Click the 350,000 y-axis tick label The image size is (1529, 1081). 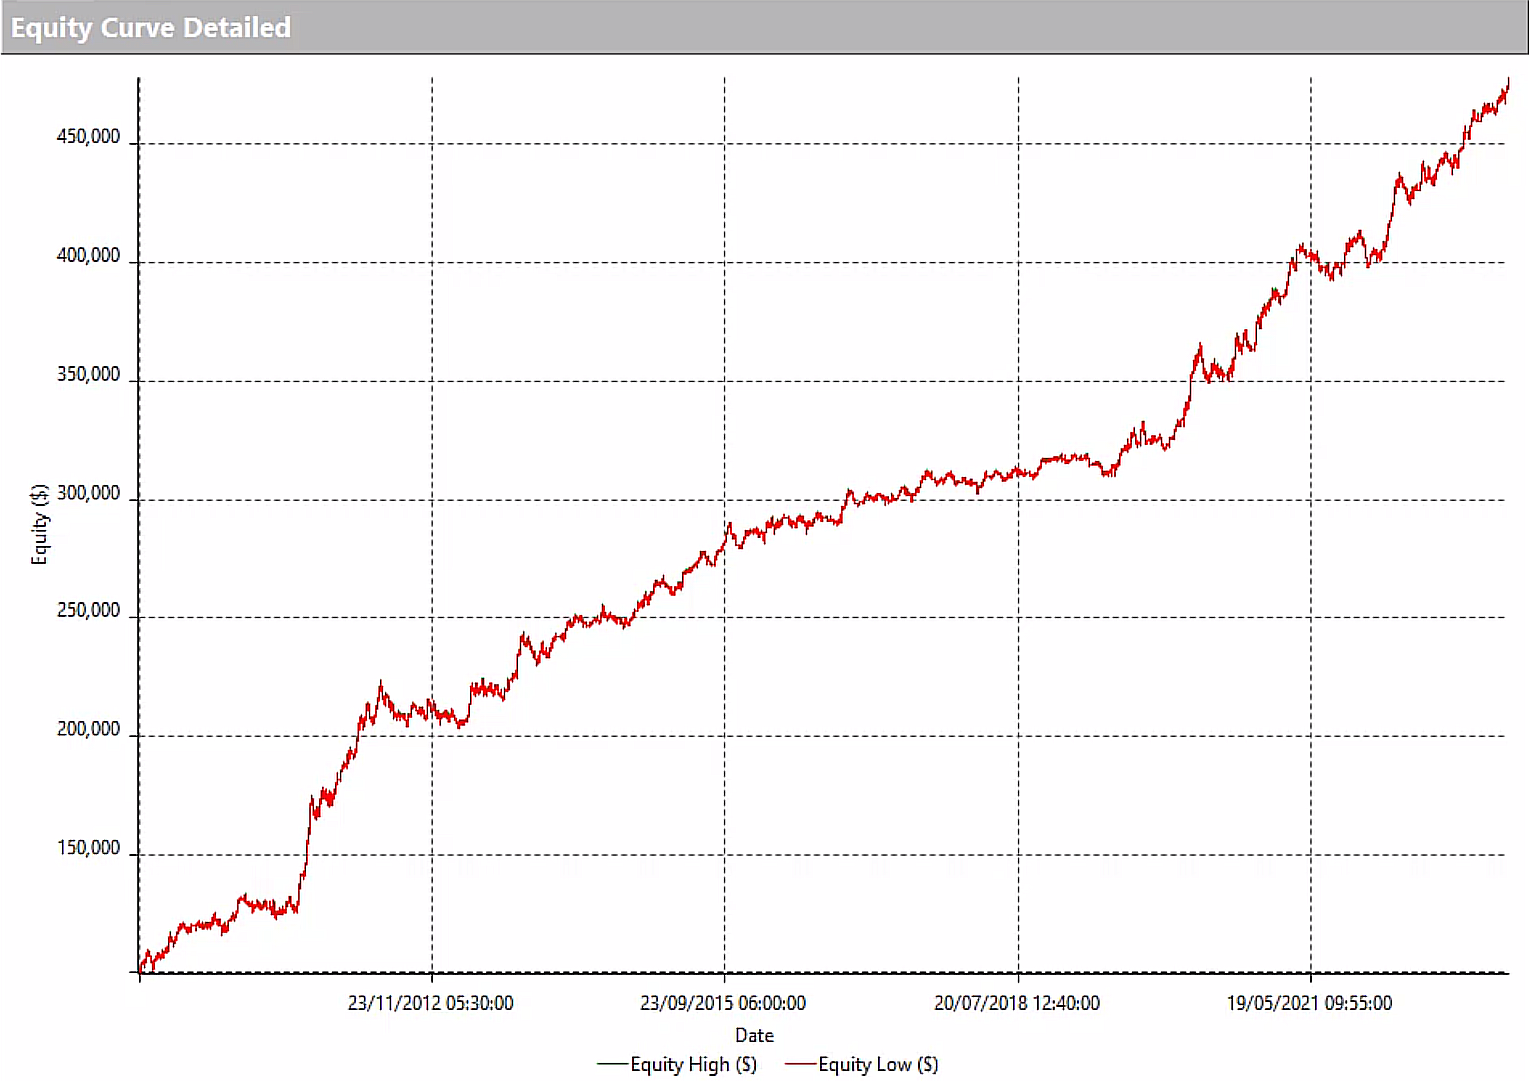tap(88, 375)
